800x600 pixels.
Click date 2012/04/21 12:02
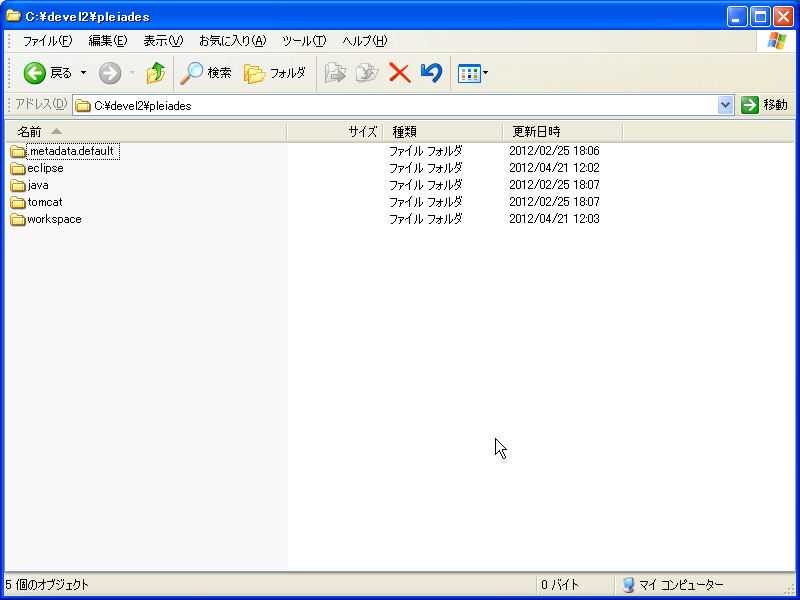[554, 168]
